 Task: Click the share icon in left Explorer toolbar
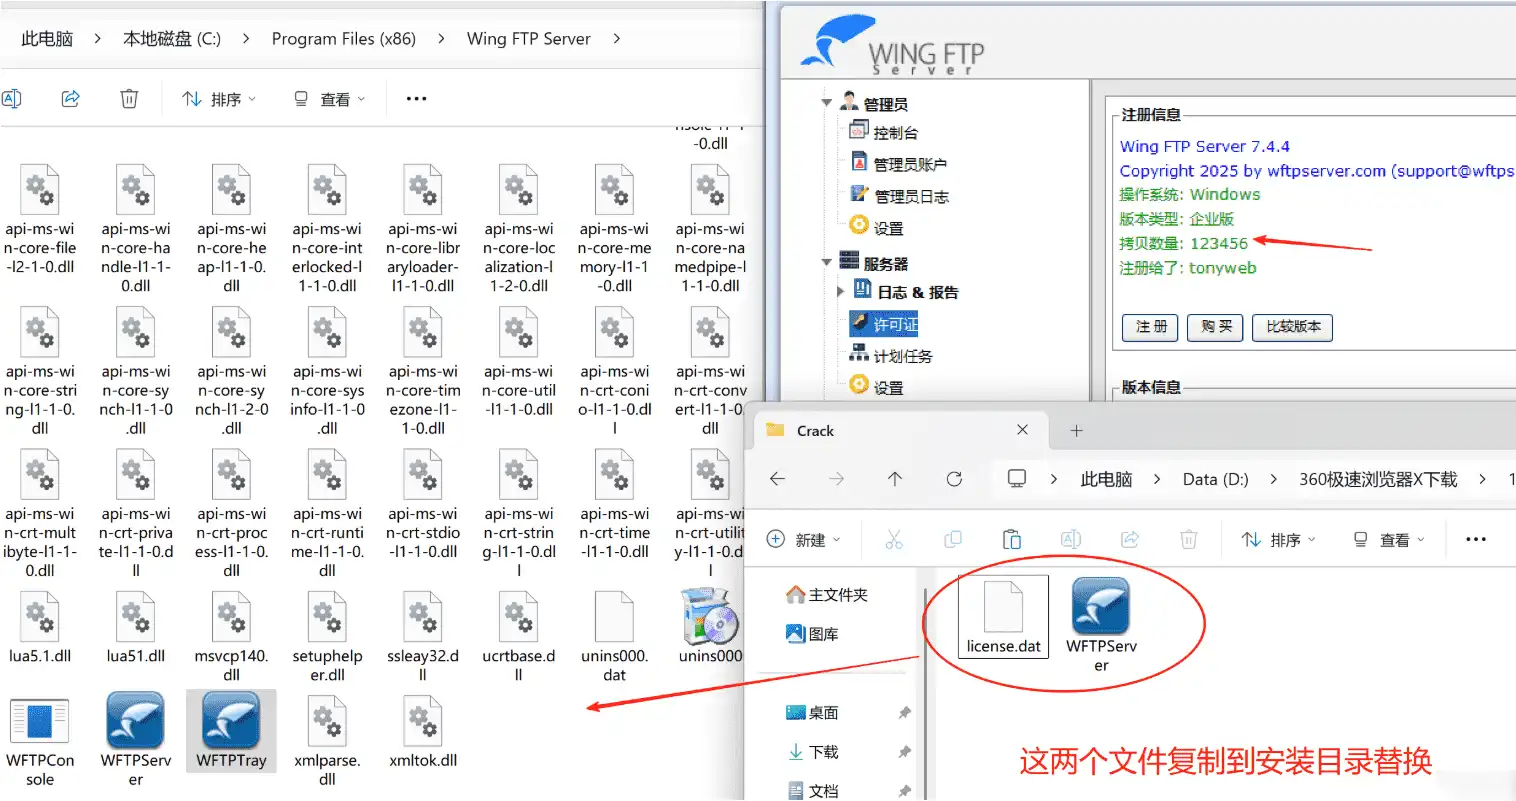(x=71, y=98)
